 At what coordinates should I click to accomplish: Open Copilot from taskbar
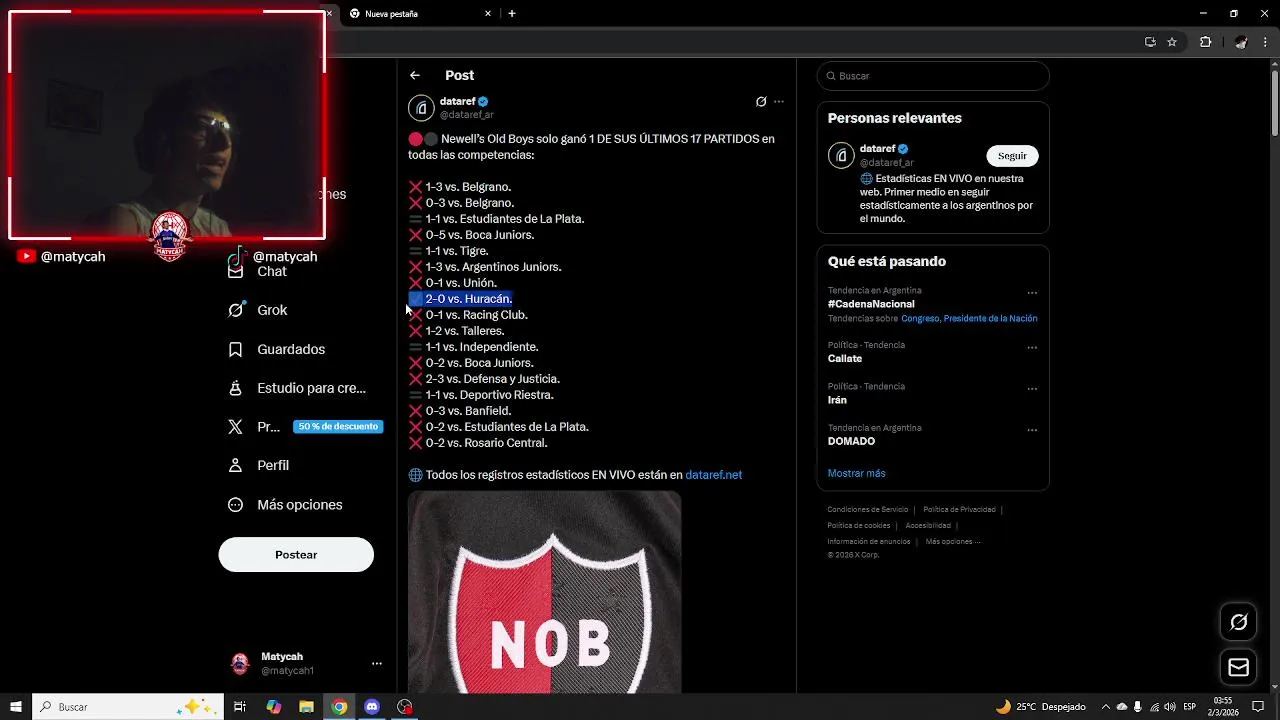274,707
